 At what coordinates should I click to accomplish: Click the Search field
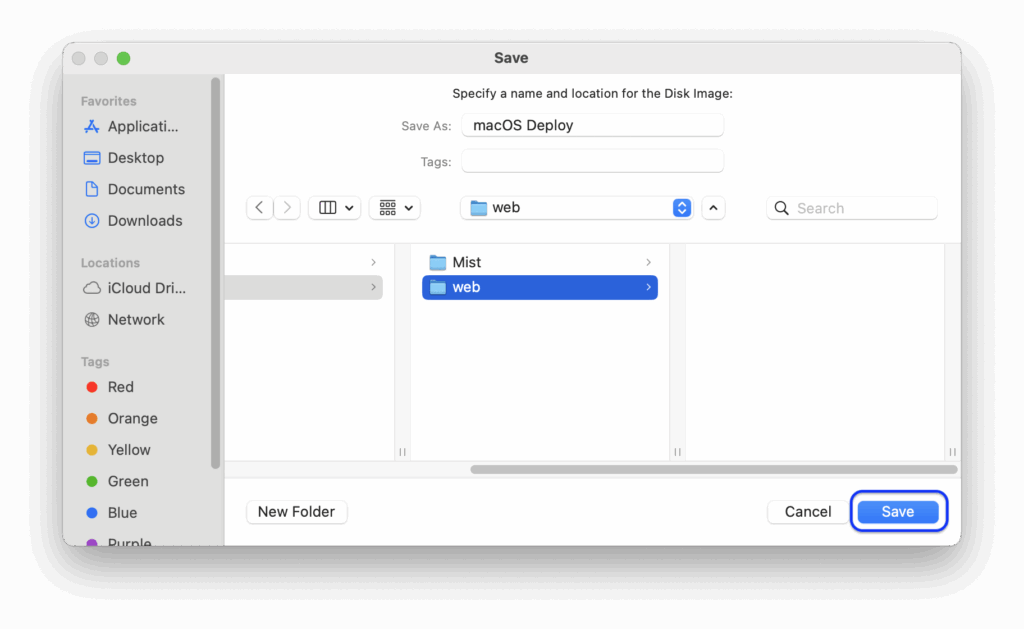(852, 208)
